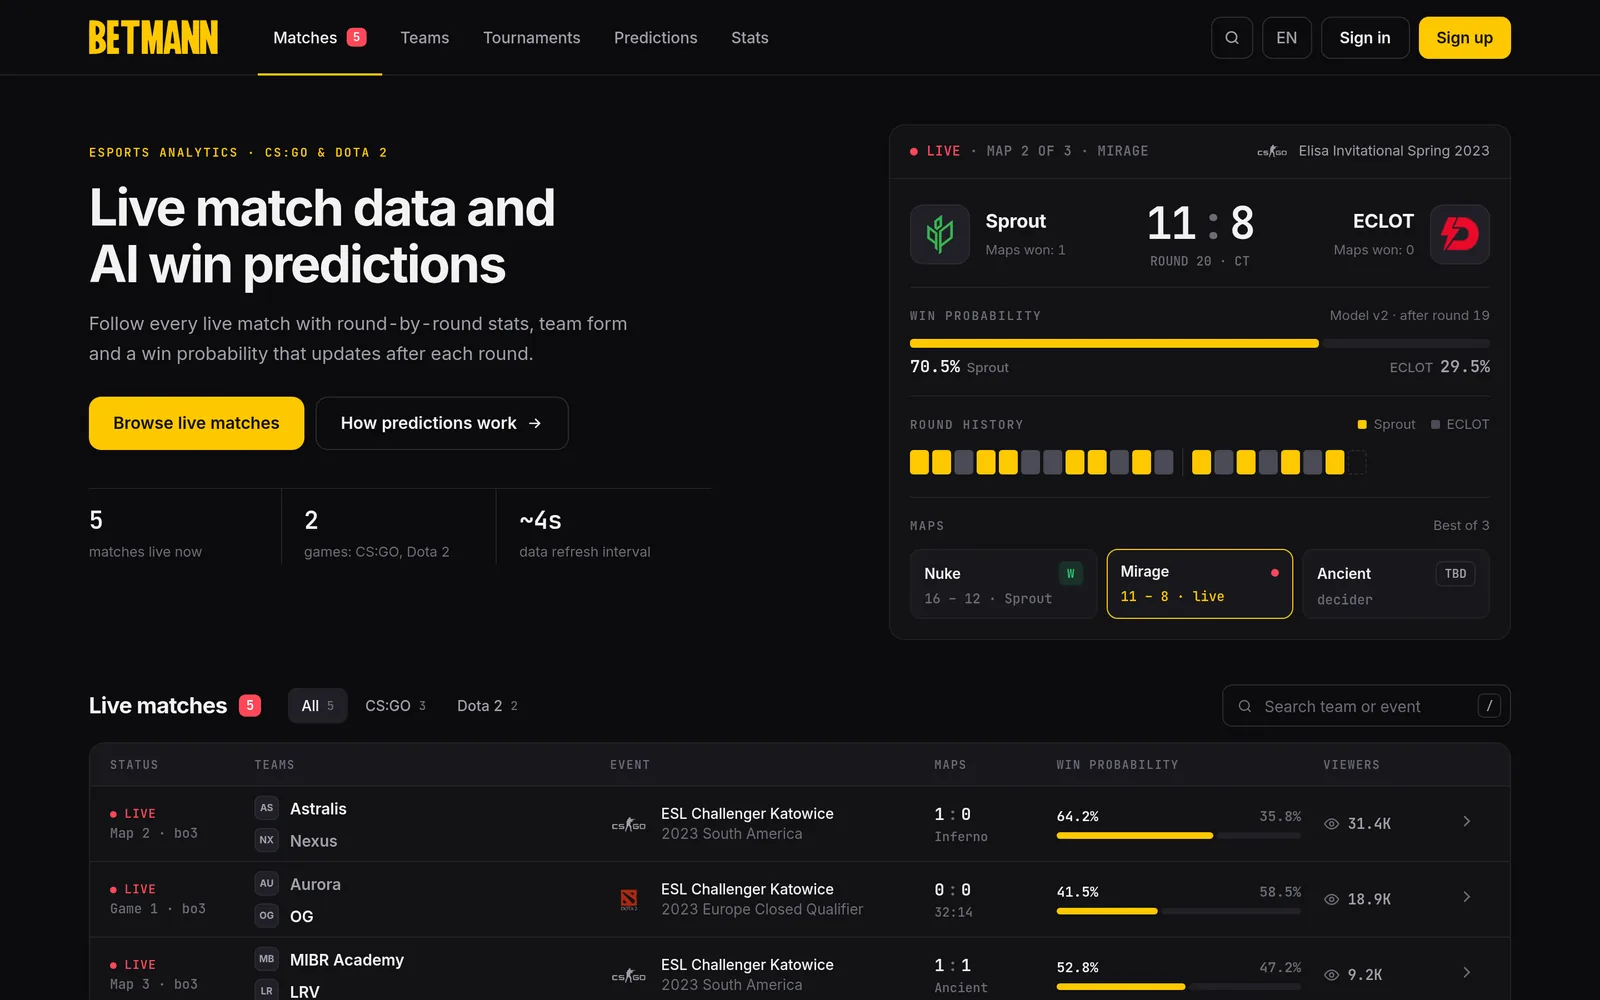The image size is (1600, 1000).
Task: Go to Stats in the navigation
Action: (x=750, y=38)
